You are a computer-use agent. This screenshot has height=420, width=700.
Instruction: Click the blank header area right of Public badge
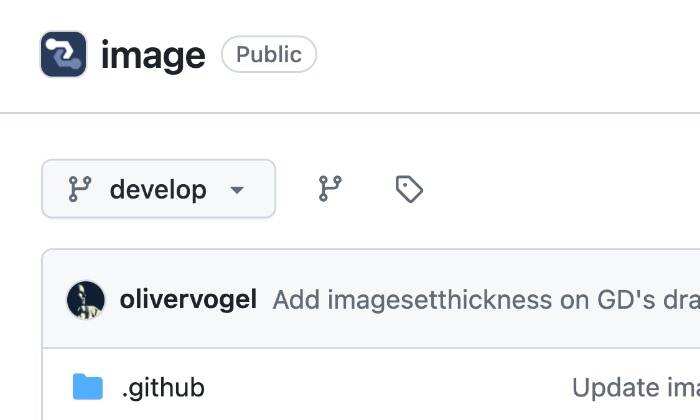tap(500, 55)
